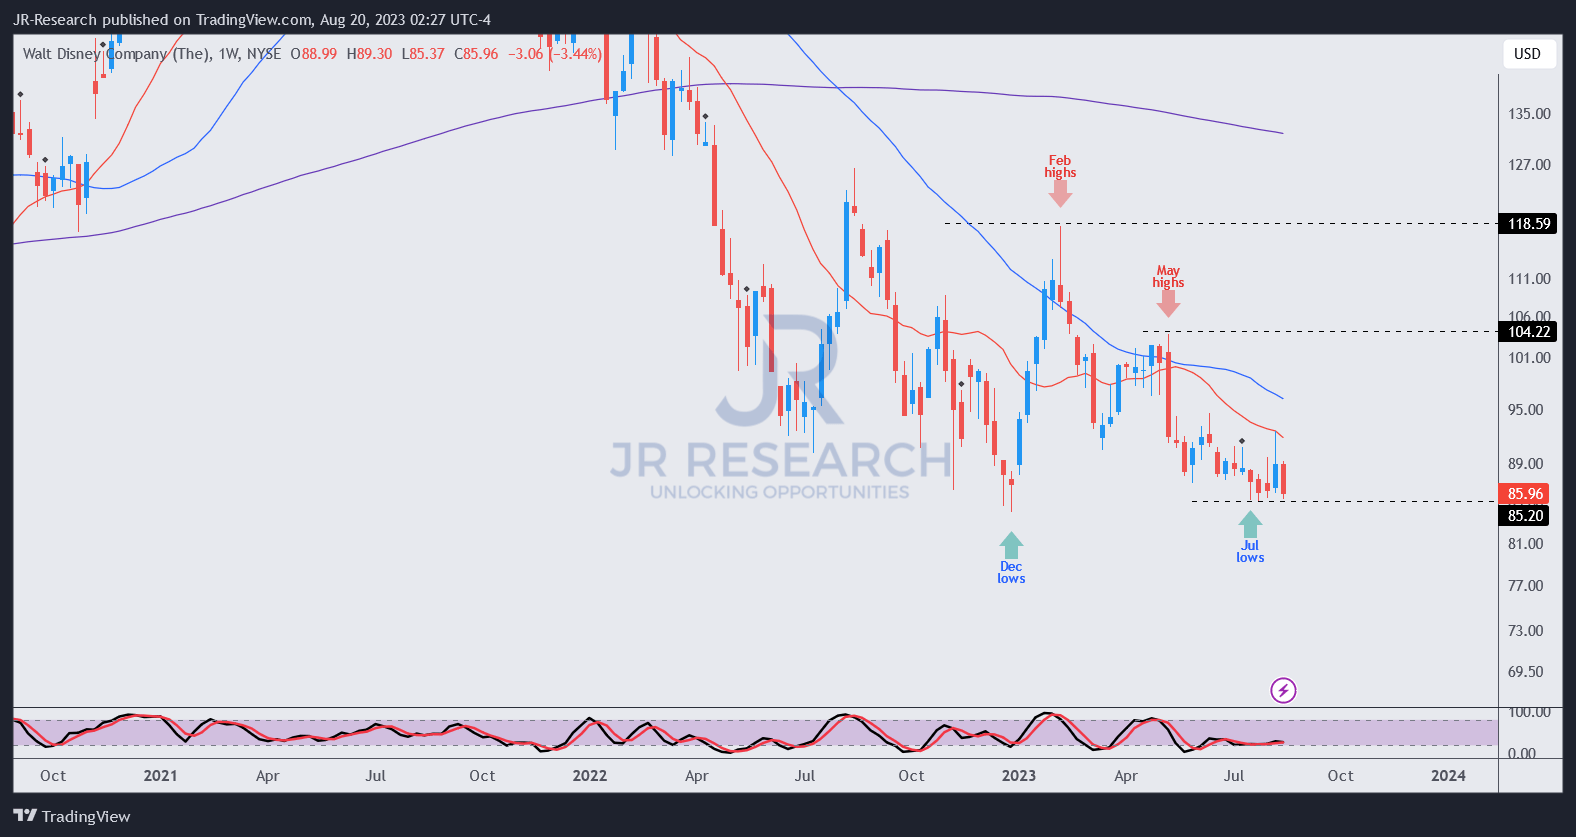Click the 118.59 price level label
This screenshot has height=837, width=1576.
point(1528,224)
